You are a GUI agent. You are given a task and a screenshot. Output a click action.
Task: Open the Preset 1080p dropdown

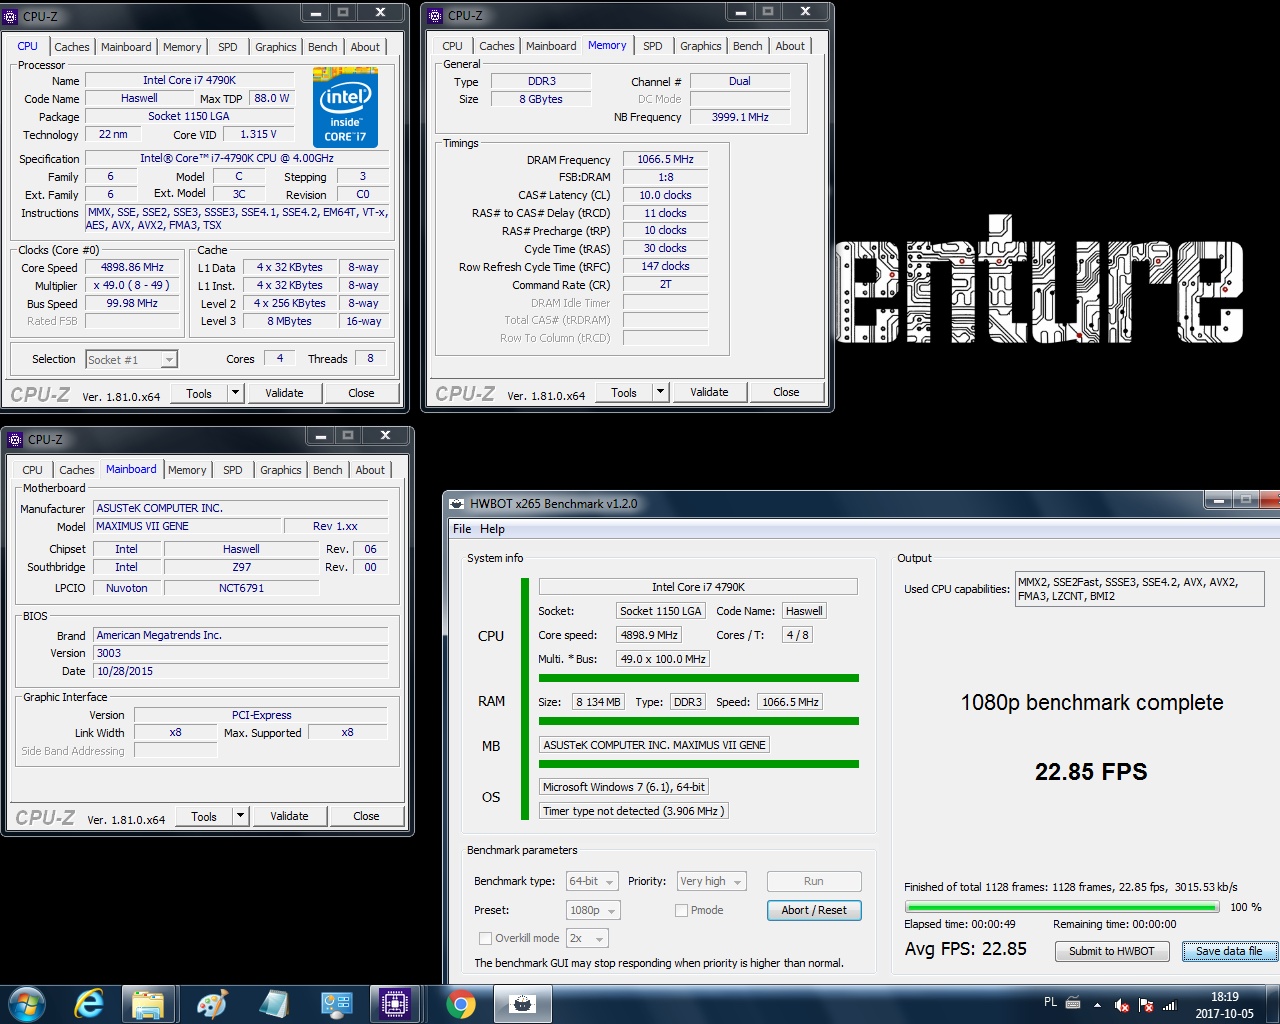(593, 910)
